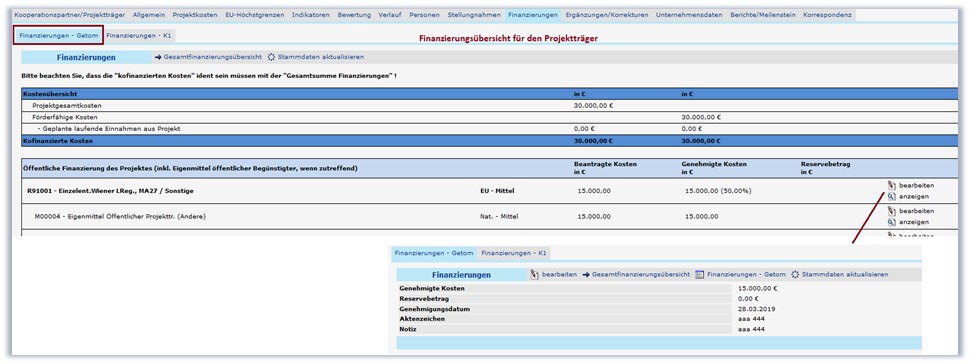Open the Personen tab
970x364 pixels.
click(424, 14)
